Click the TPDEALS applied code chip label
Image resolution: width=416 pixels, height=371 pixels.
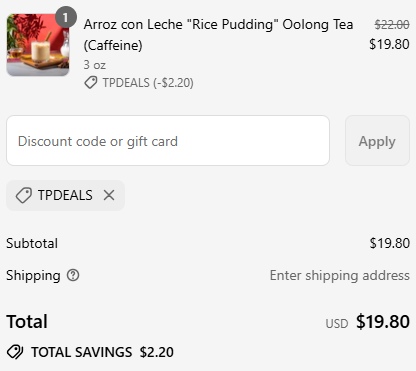pyautogui.click(x=65, y=195)
